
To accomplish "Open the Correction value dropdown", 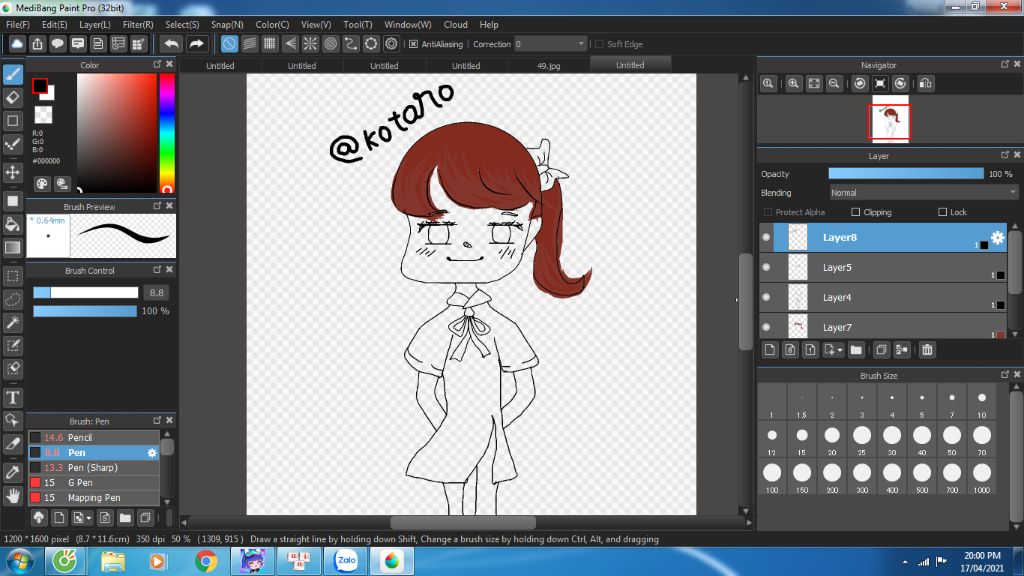I will [550, 44].
